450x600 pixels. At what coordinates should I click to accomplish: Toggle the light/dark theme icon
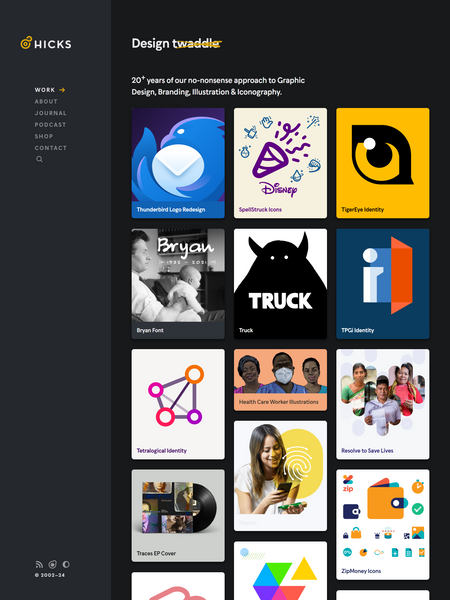(x=66, y=564)
